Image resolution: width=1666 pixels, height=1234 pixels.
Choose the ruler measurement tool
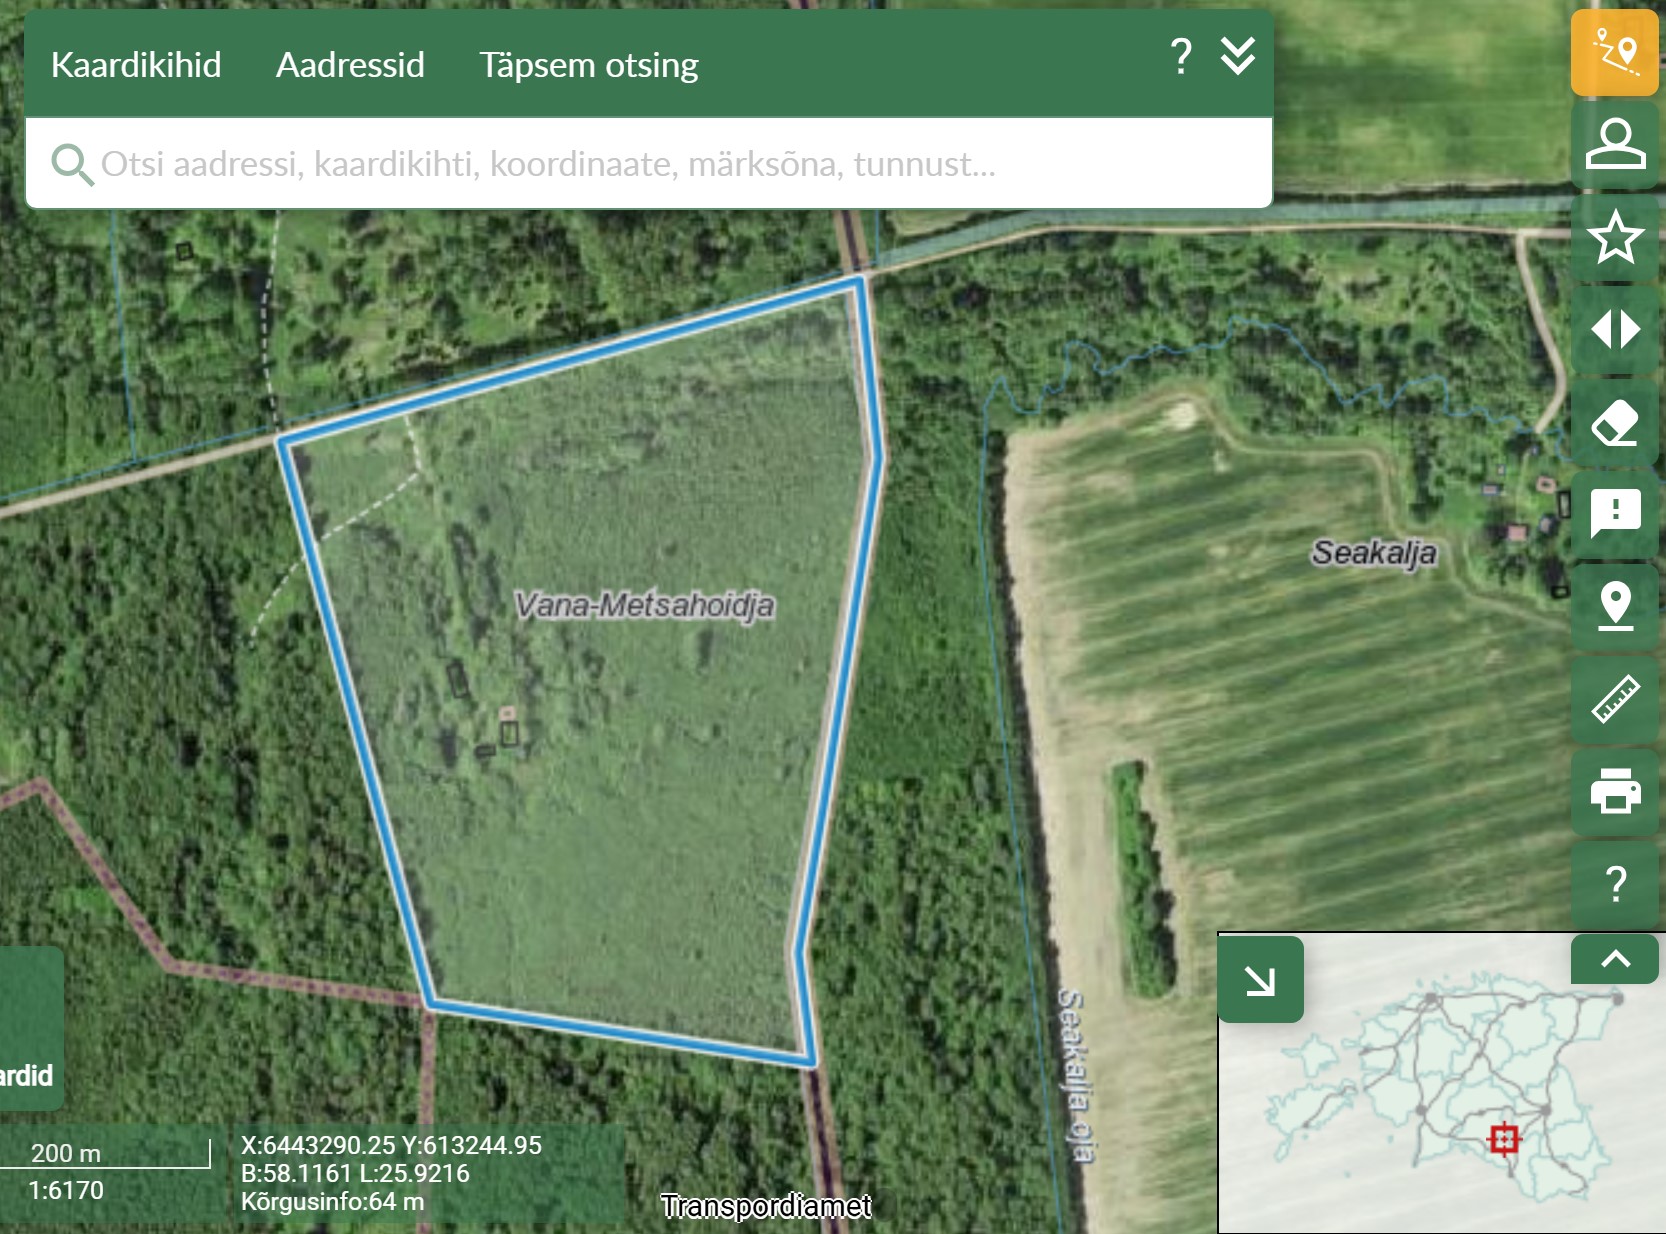[x=1614, y=698]
